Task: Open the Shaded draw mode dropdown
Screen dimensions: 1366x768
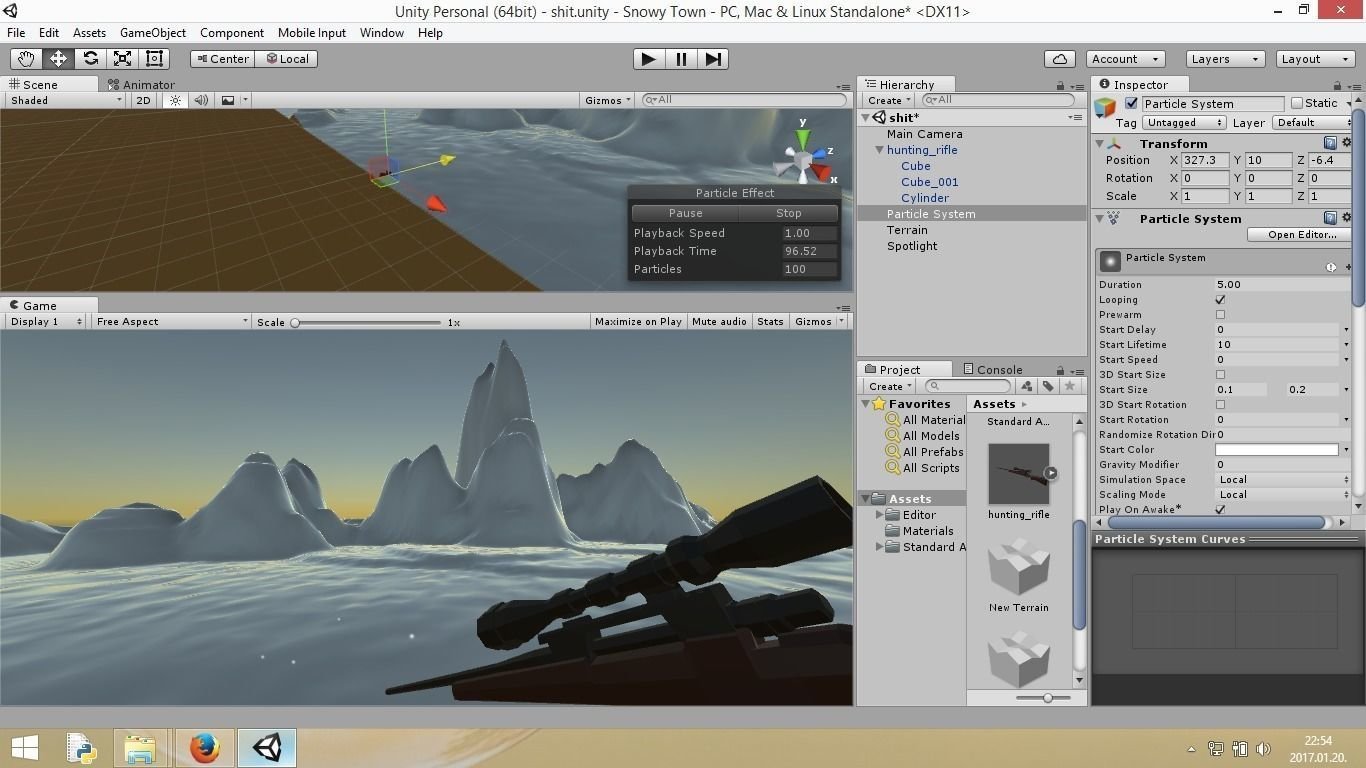Action: tap(65, 100)
